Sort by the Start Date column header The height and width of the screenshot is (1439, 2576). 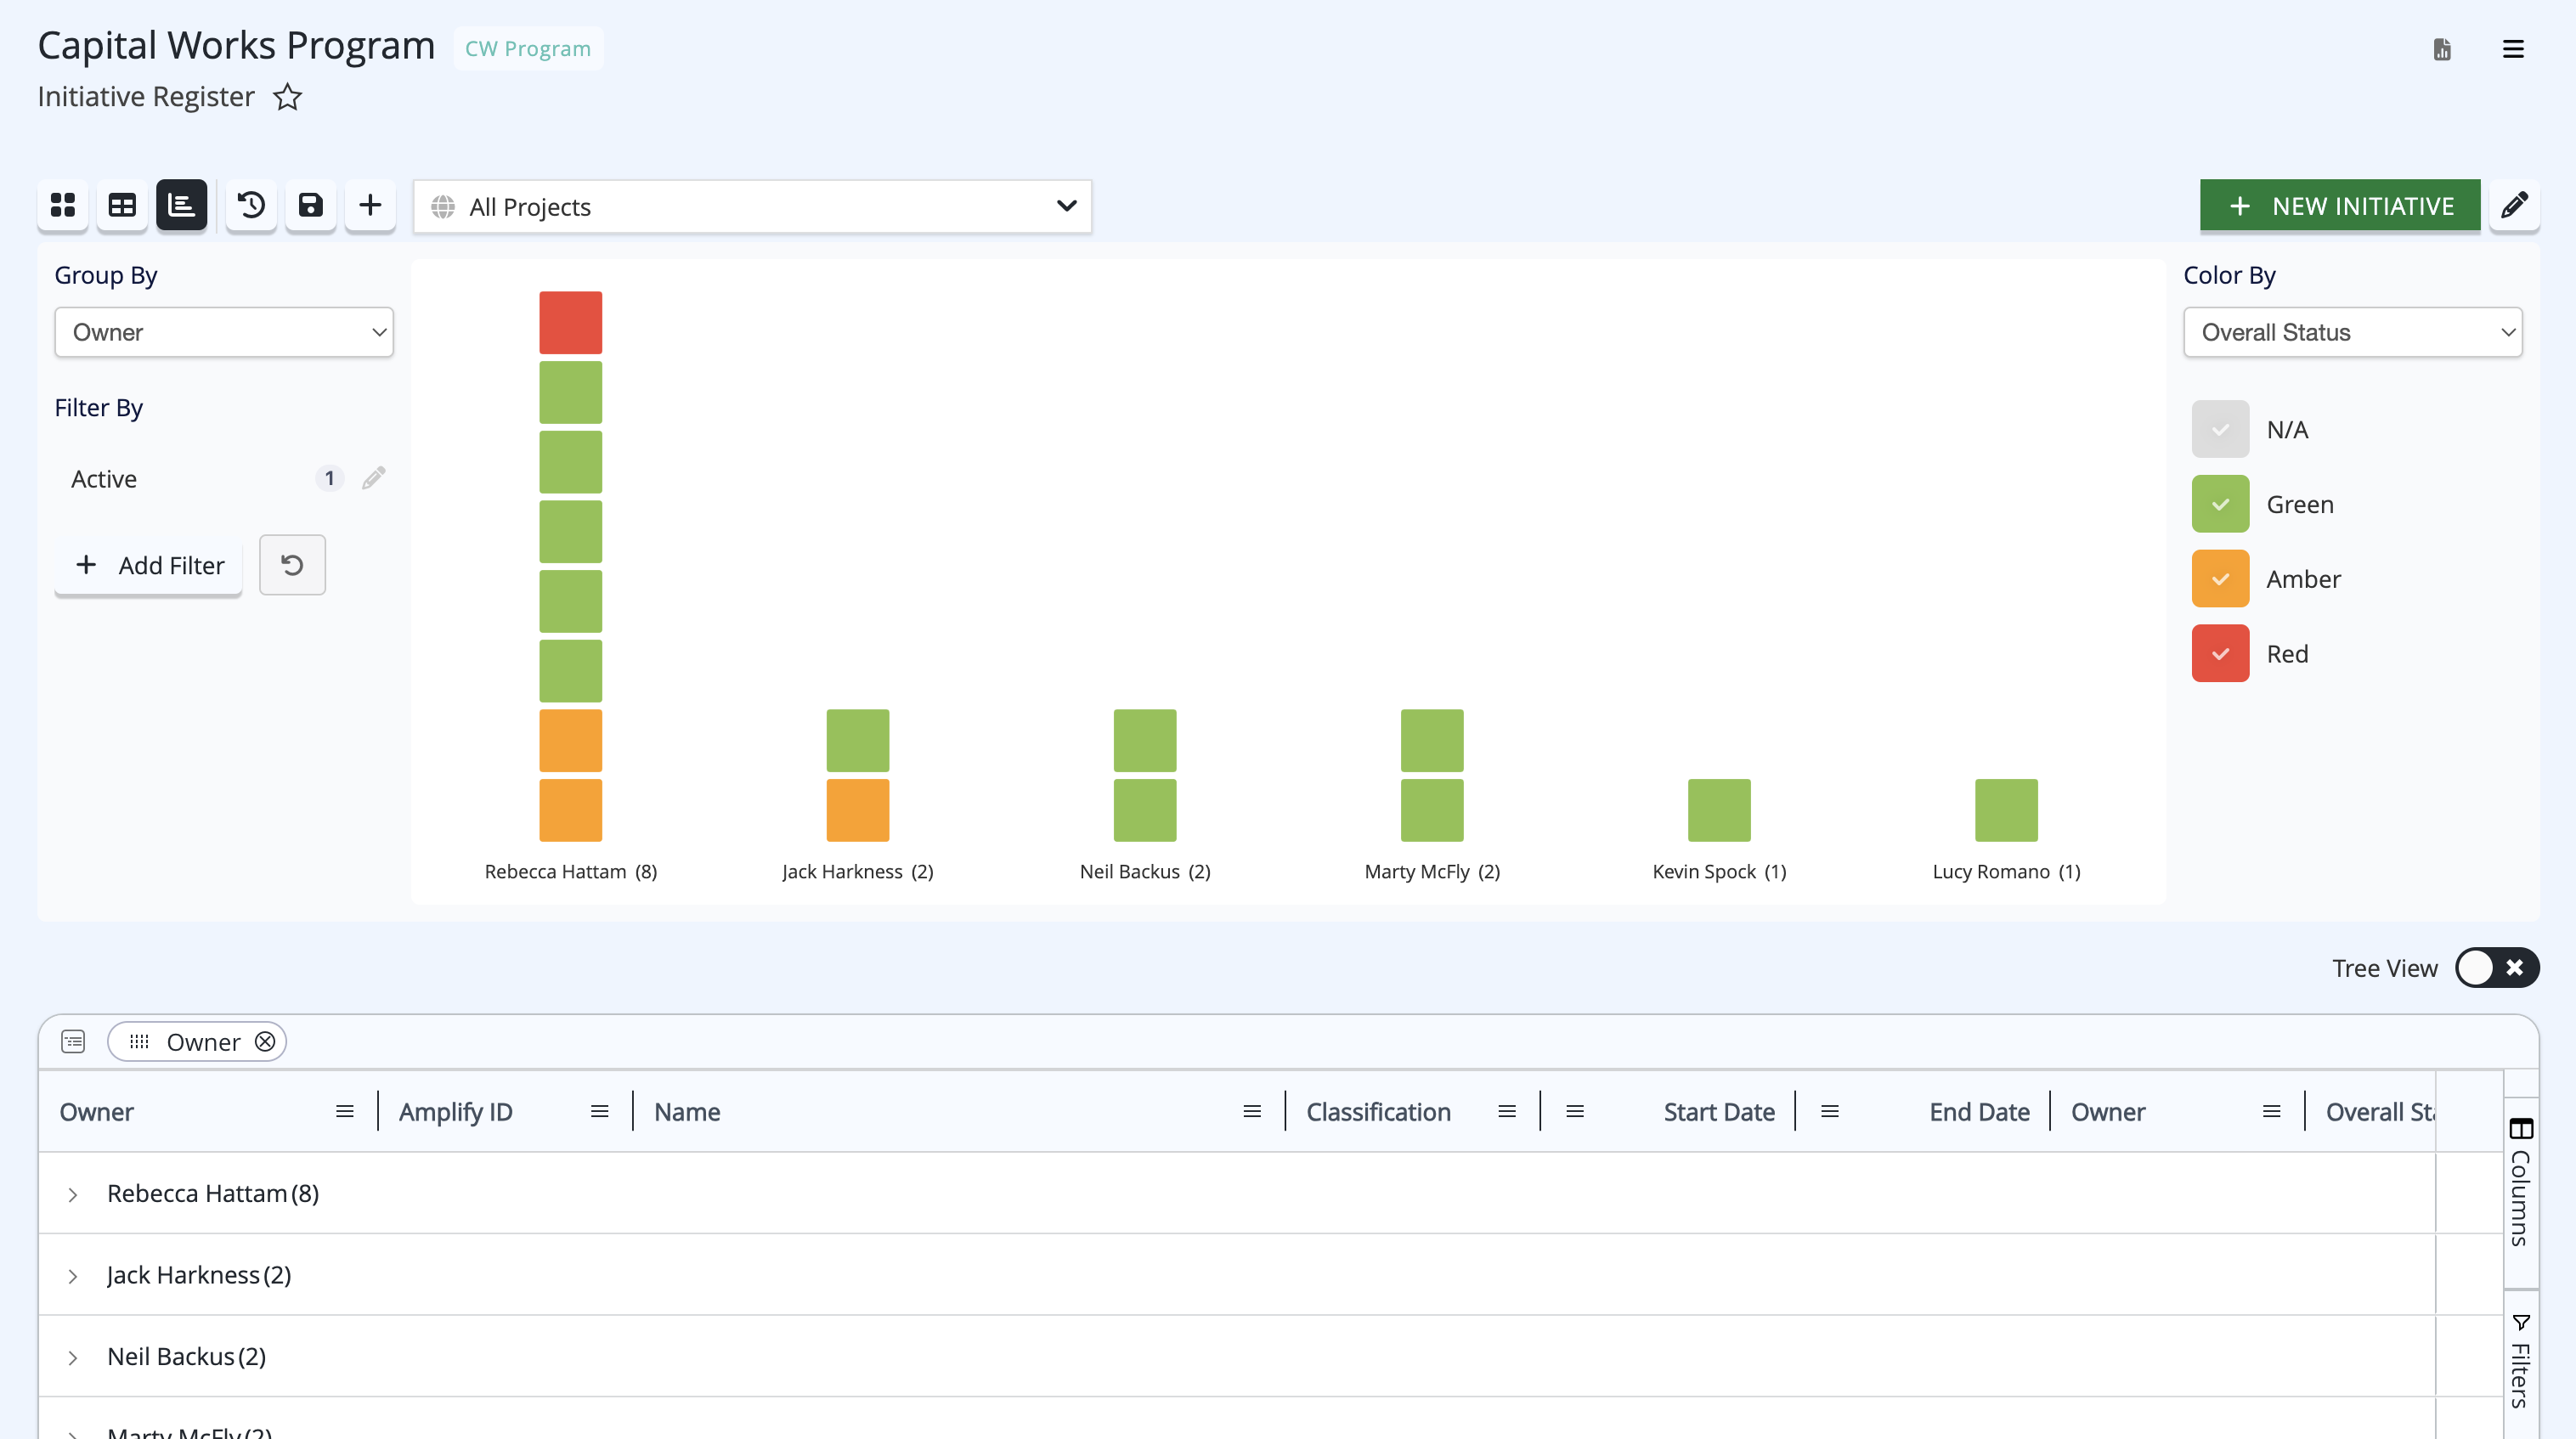[1719, 1112]
